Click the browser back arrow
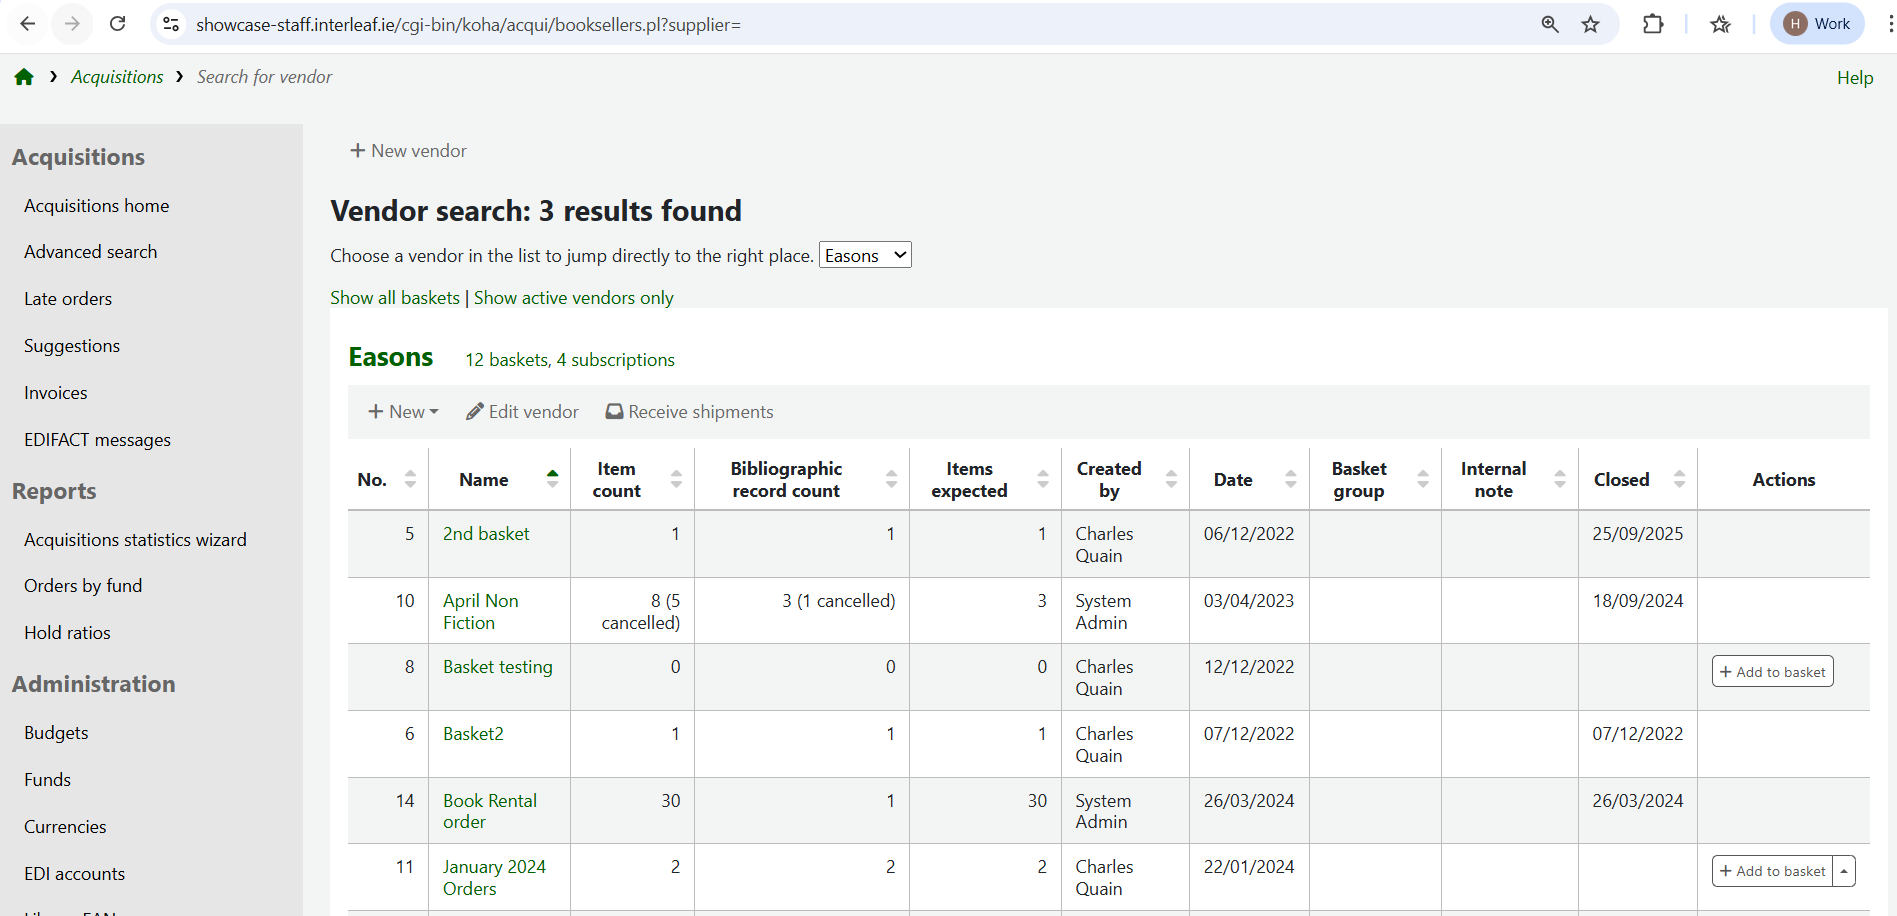The width and height of the screenshot is (1897, 916). 28,24
